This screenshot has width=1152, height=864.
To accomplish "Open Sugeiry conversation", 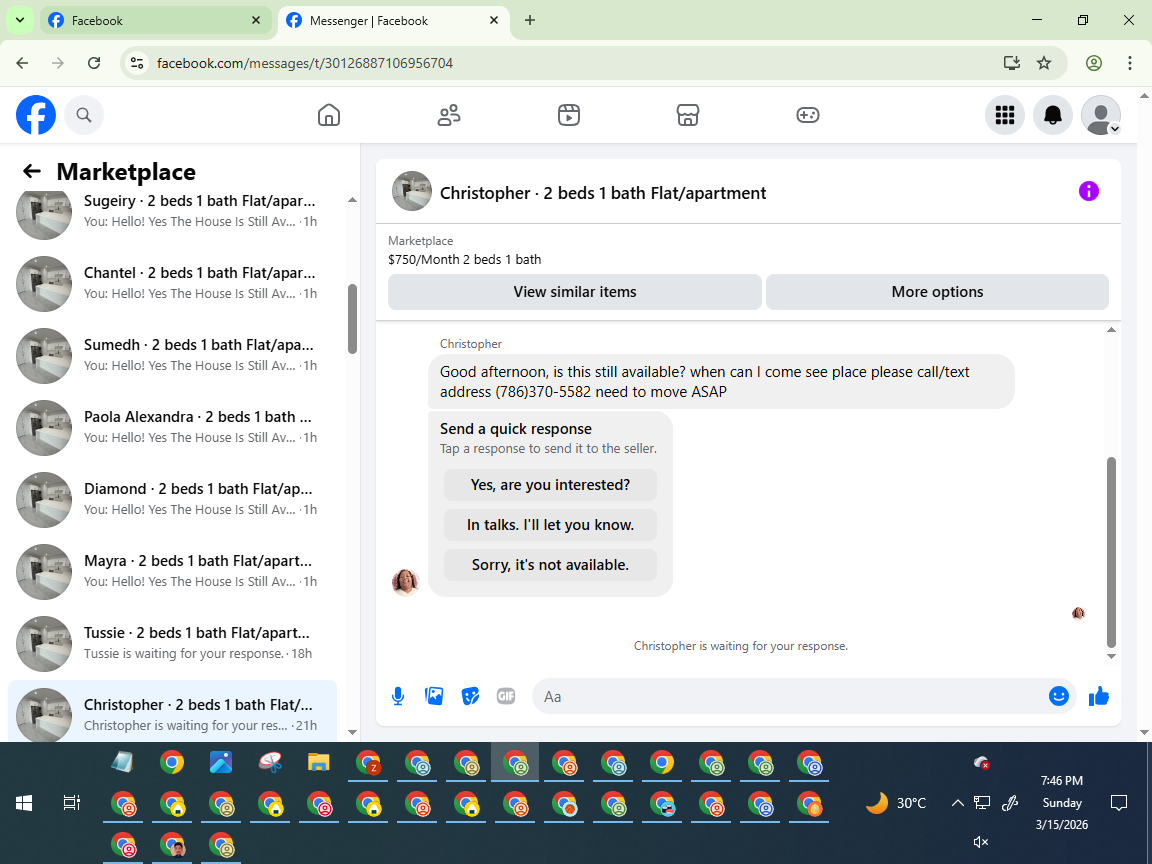I will (173, 211).
